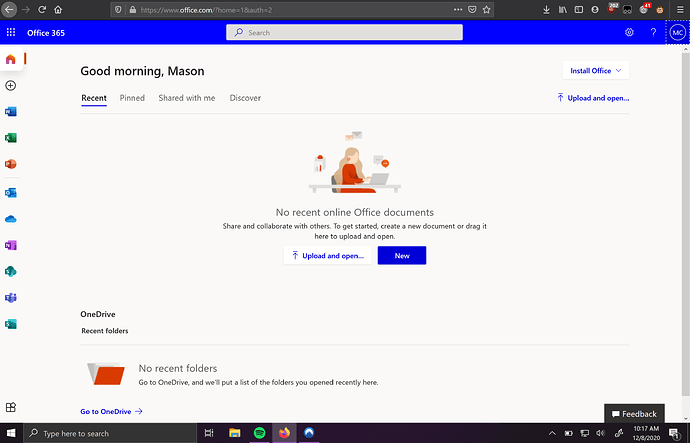Save page to Pocket icon
The height and width of the screenshot is (443, 690).
tap(472, 9)
